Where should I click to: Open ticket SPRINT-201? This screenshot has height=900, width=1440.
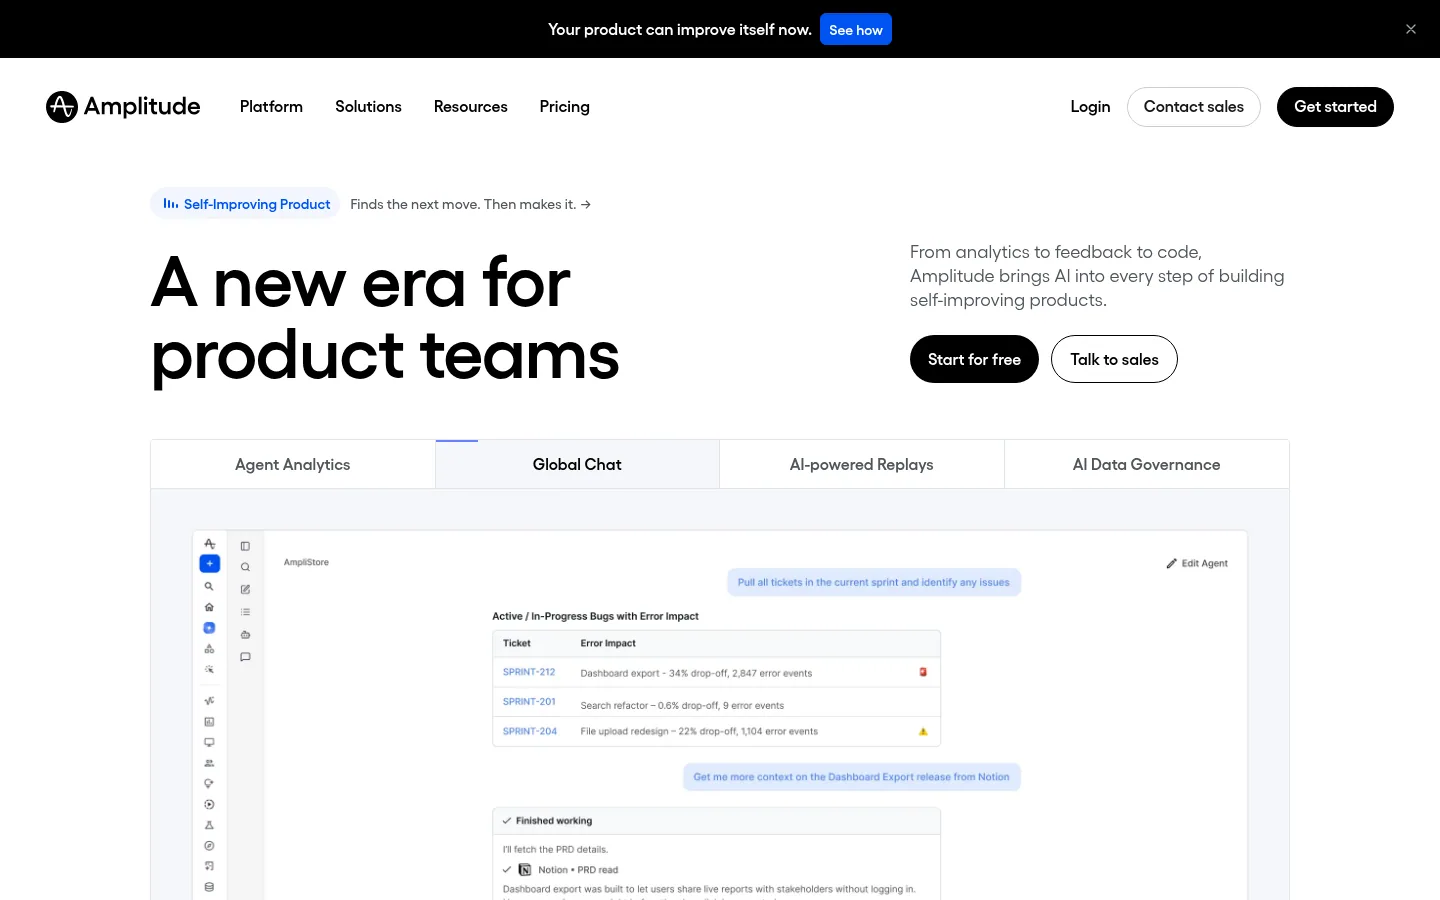point(529,702)
